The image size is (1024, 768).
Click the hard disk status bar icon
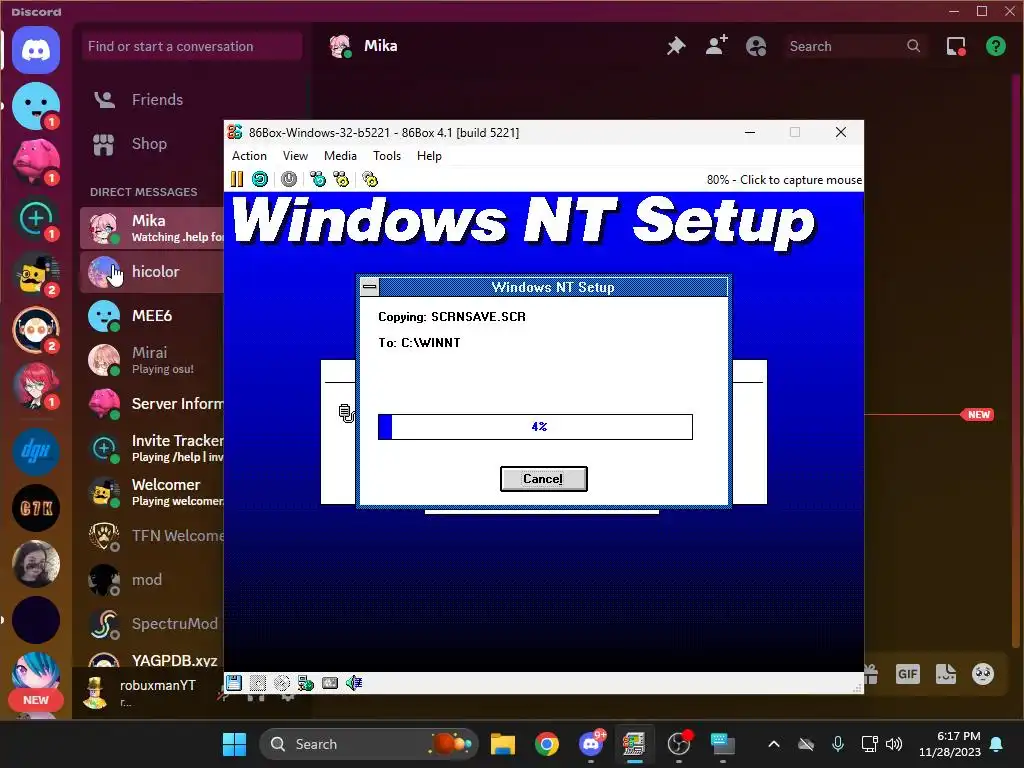(258, 683)
